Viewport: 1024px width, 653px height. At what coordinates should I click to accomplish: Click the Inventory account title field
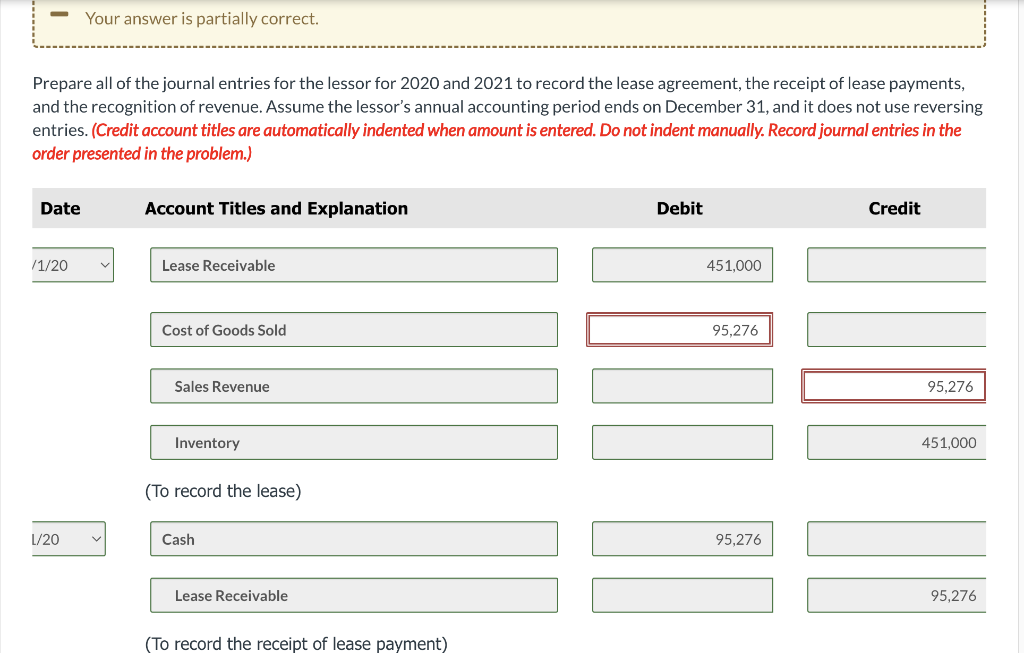pos(352,442)
